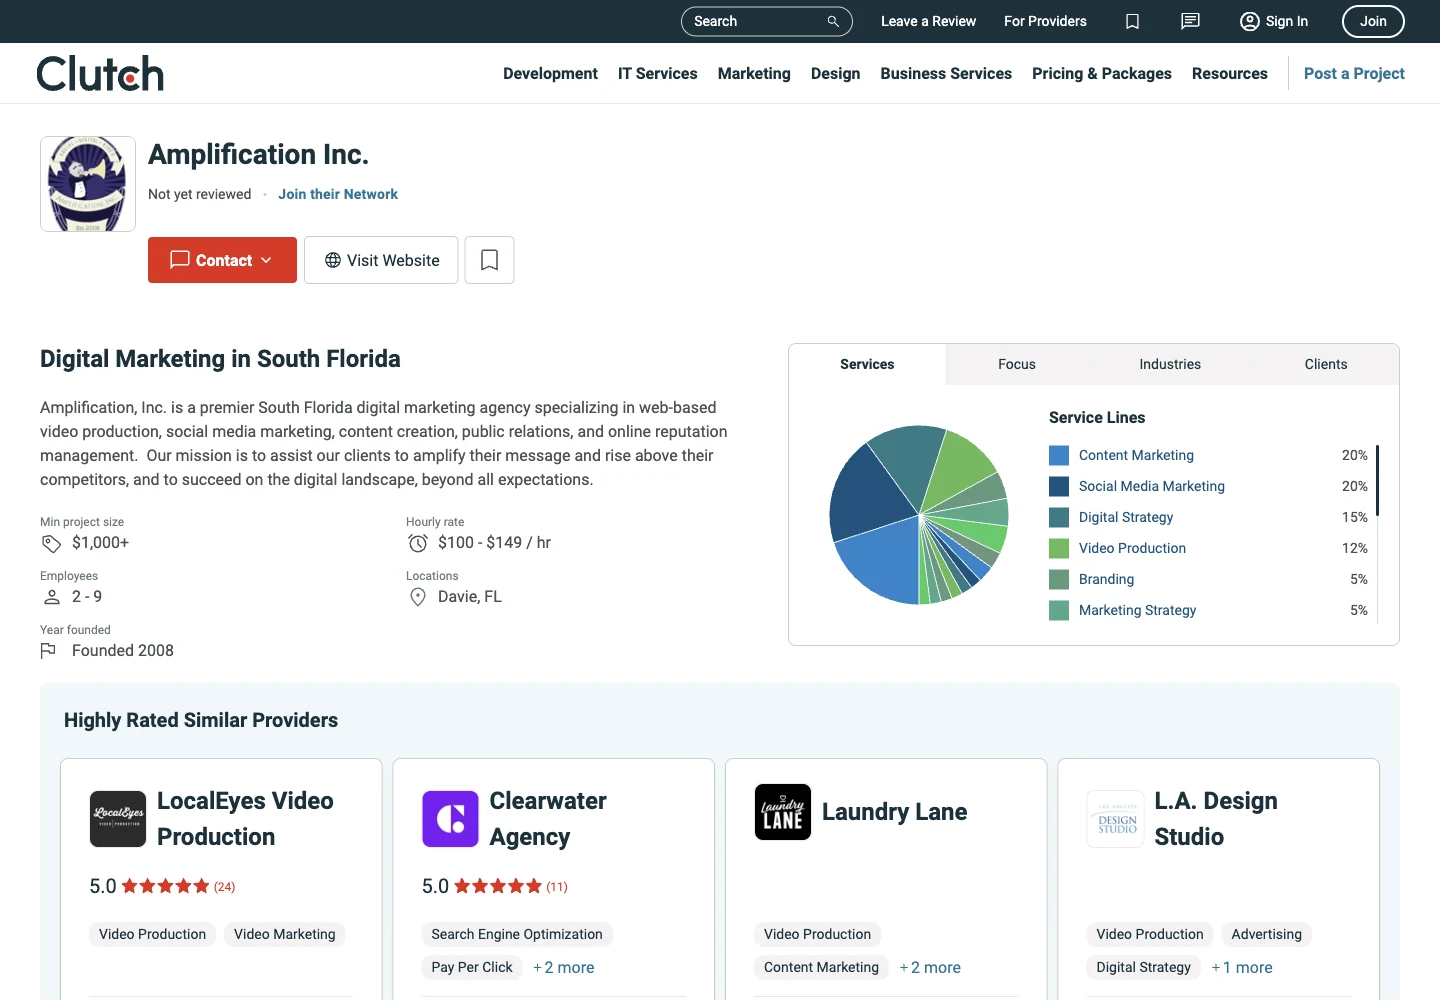This screenshot has width=1440, height=1000.
Task: Click the Join button
Action: [x=1373, y=21]
